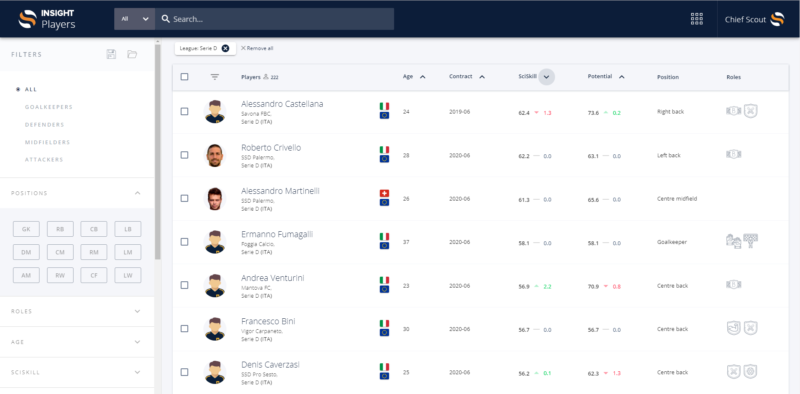Click the save filter floppy disk icon
Viewport: 800px width, 394px height.
(111, 54)
